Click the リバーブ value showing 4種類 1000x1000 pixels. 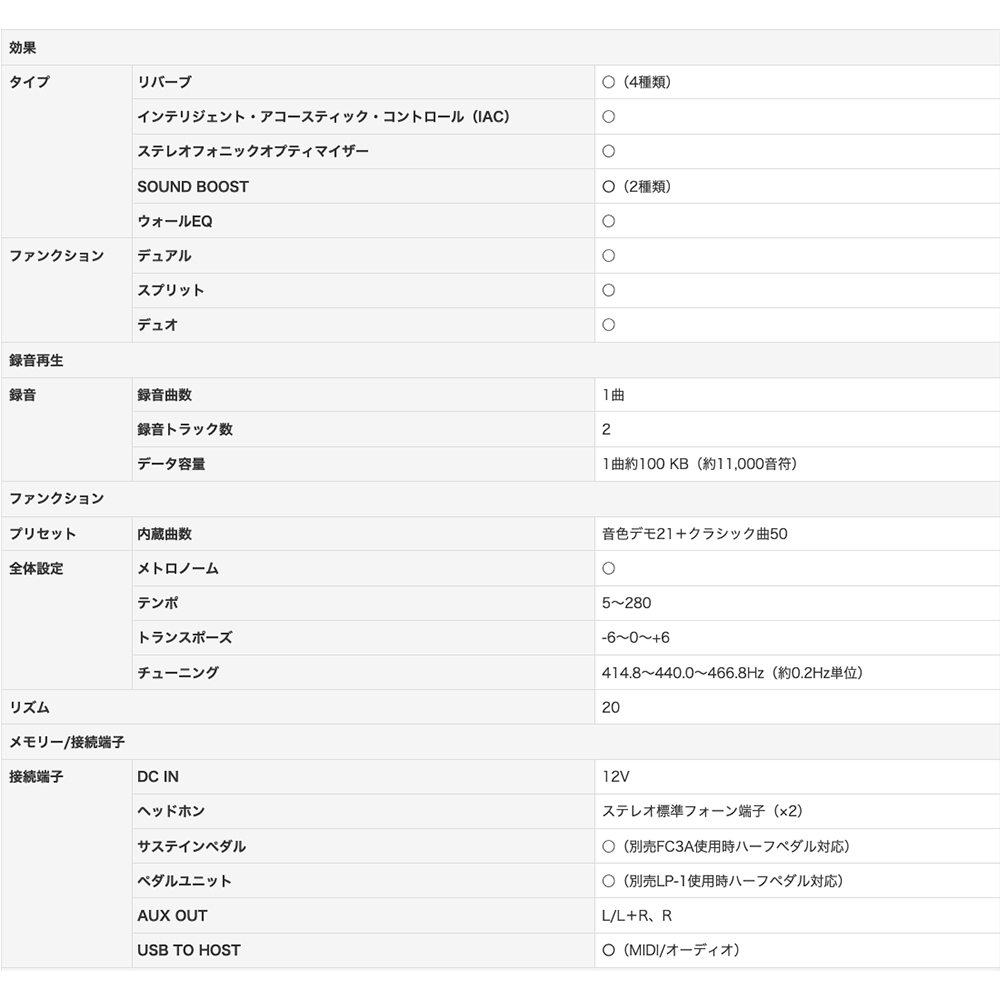(x=637, y=82)
